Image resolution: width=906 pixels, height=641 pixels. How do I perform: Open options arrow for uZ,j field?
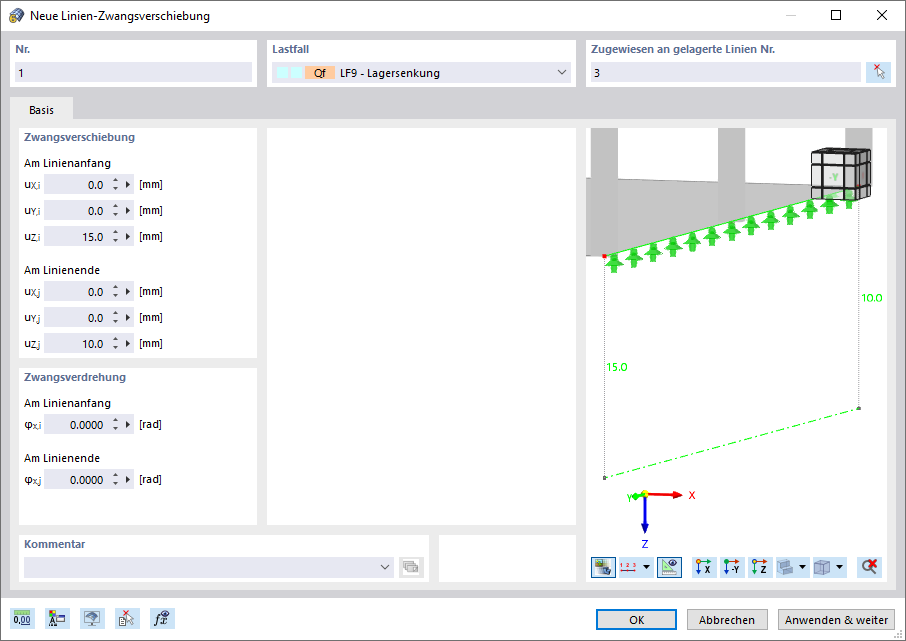128,343
